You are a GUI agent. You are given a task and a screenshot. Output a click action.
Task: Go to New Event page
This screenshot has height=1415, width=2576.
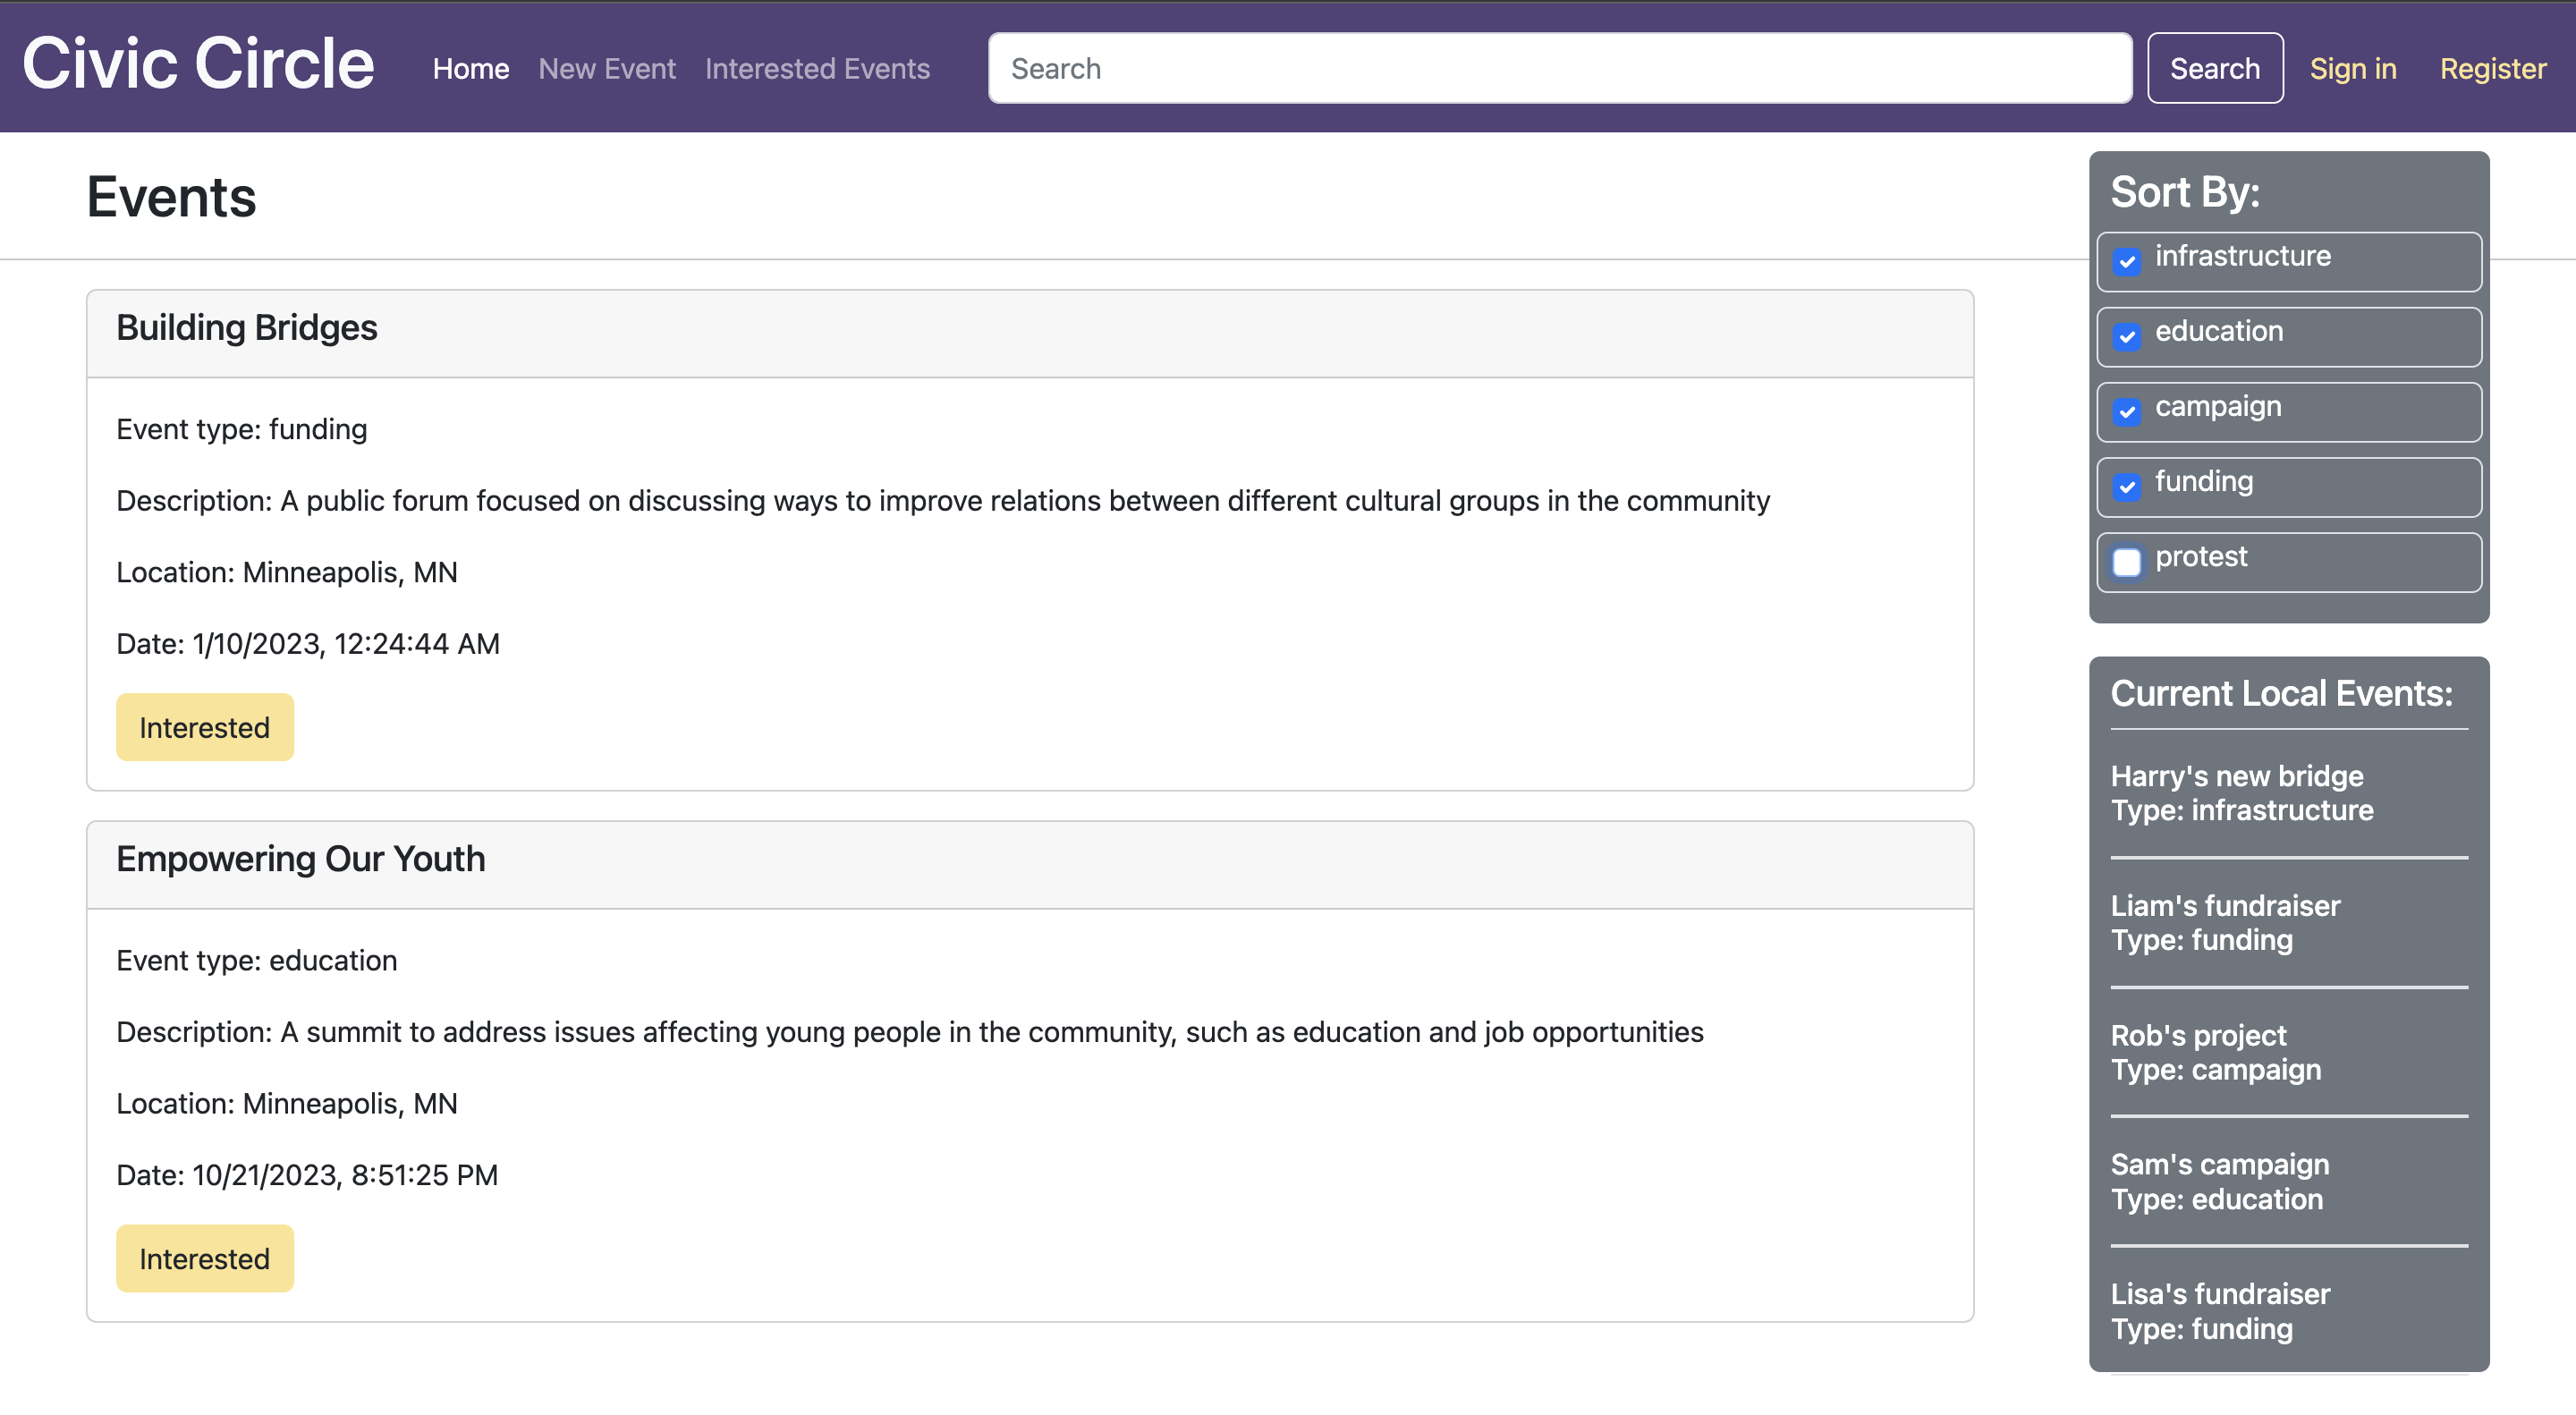coord(607,68)
